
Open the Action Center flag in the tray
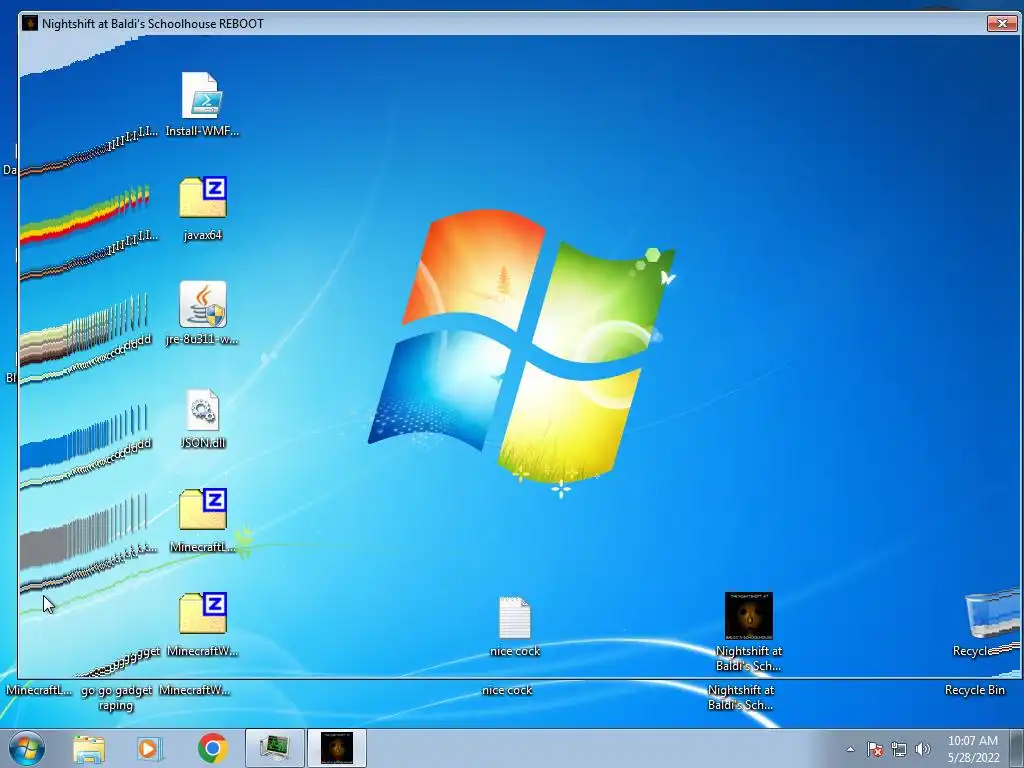point(875,749)
